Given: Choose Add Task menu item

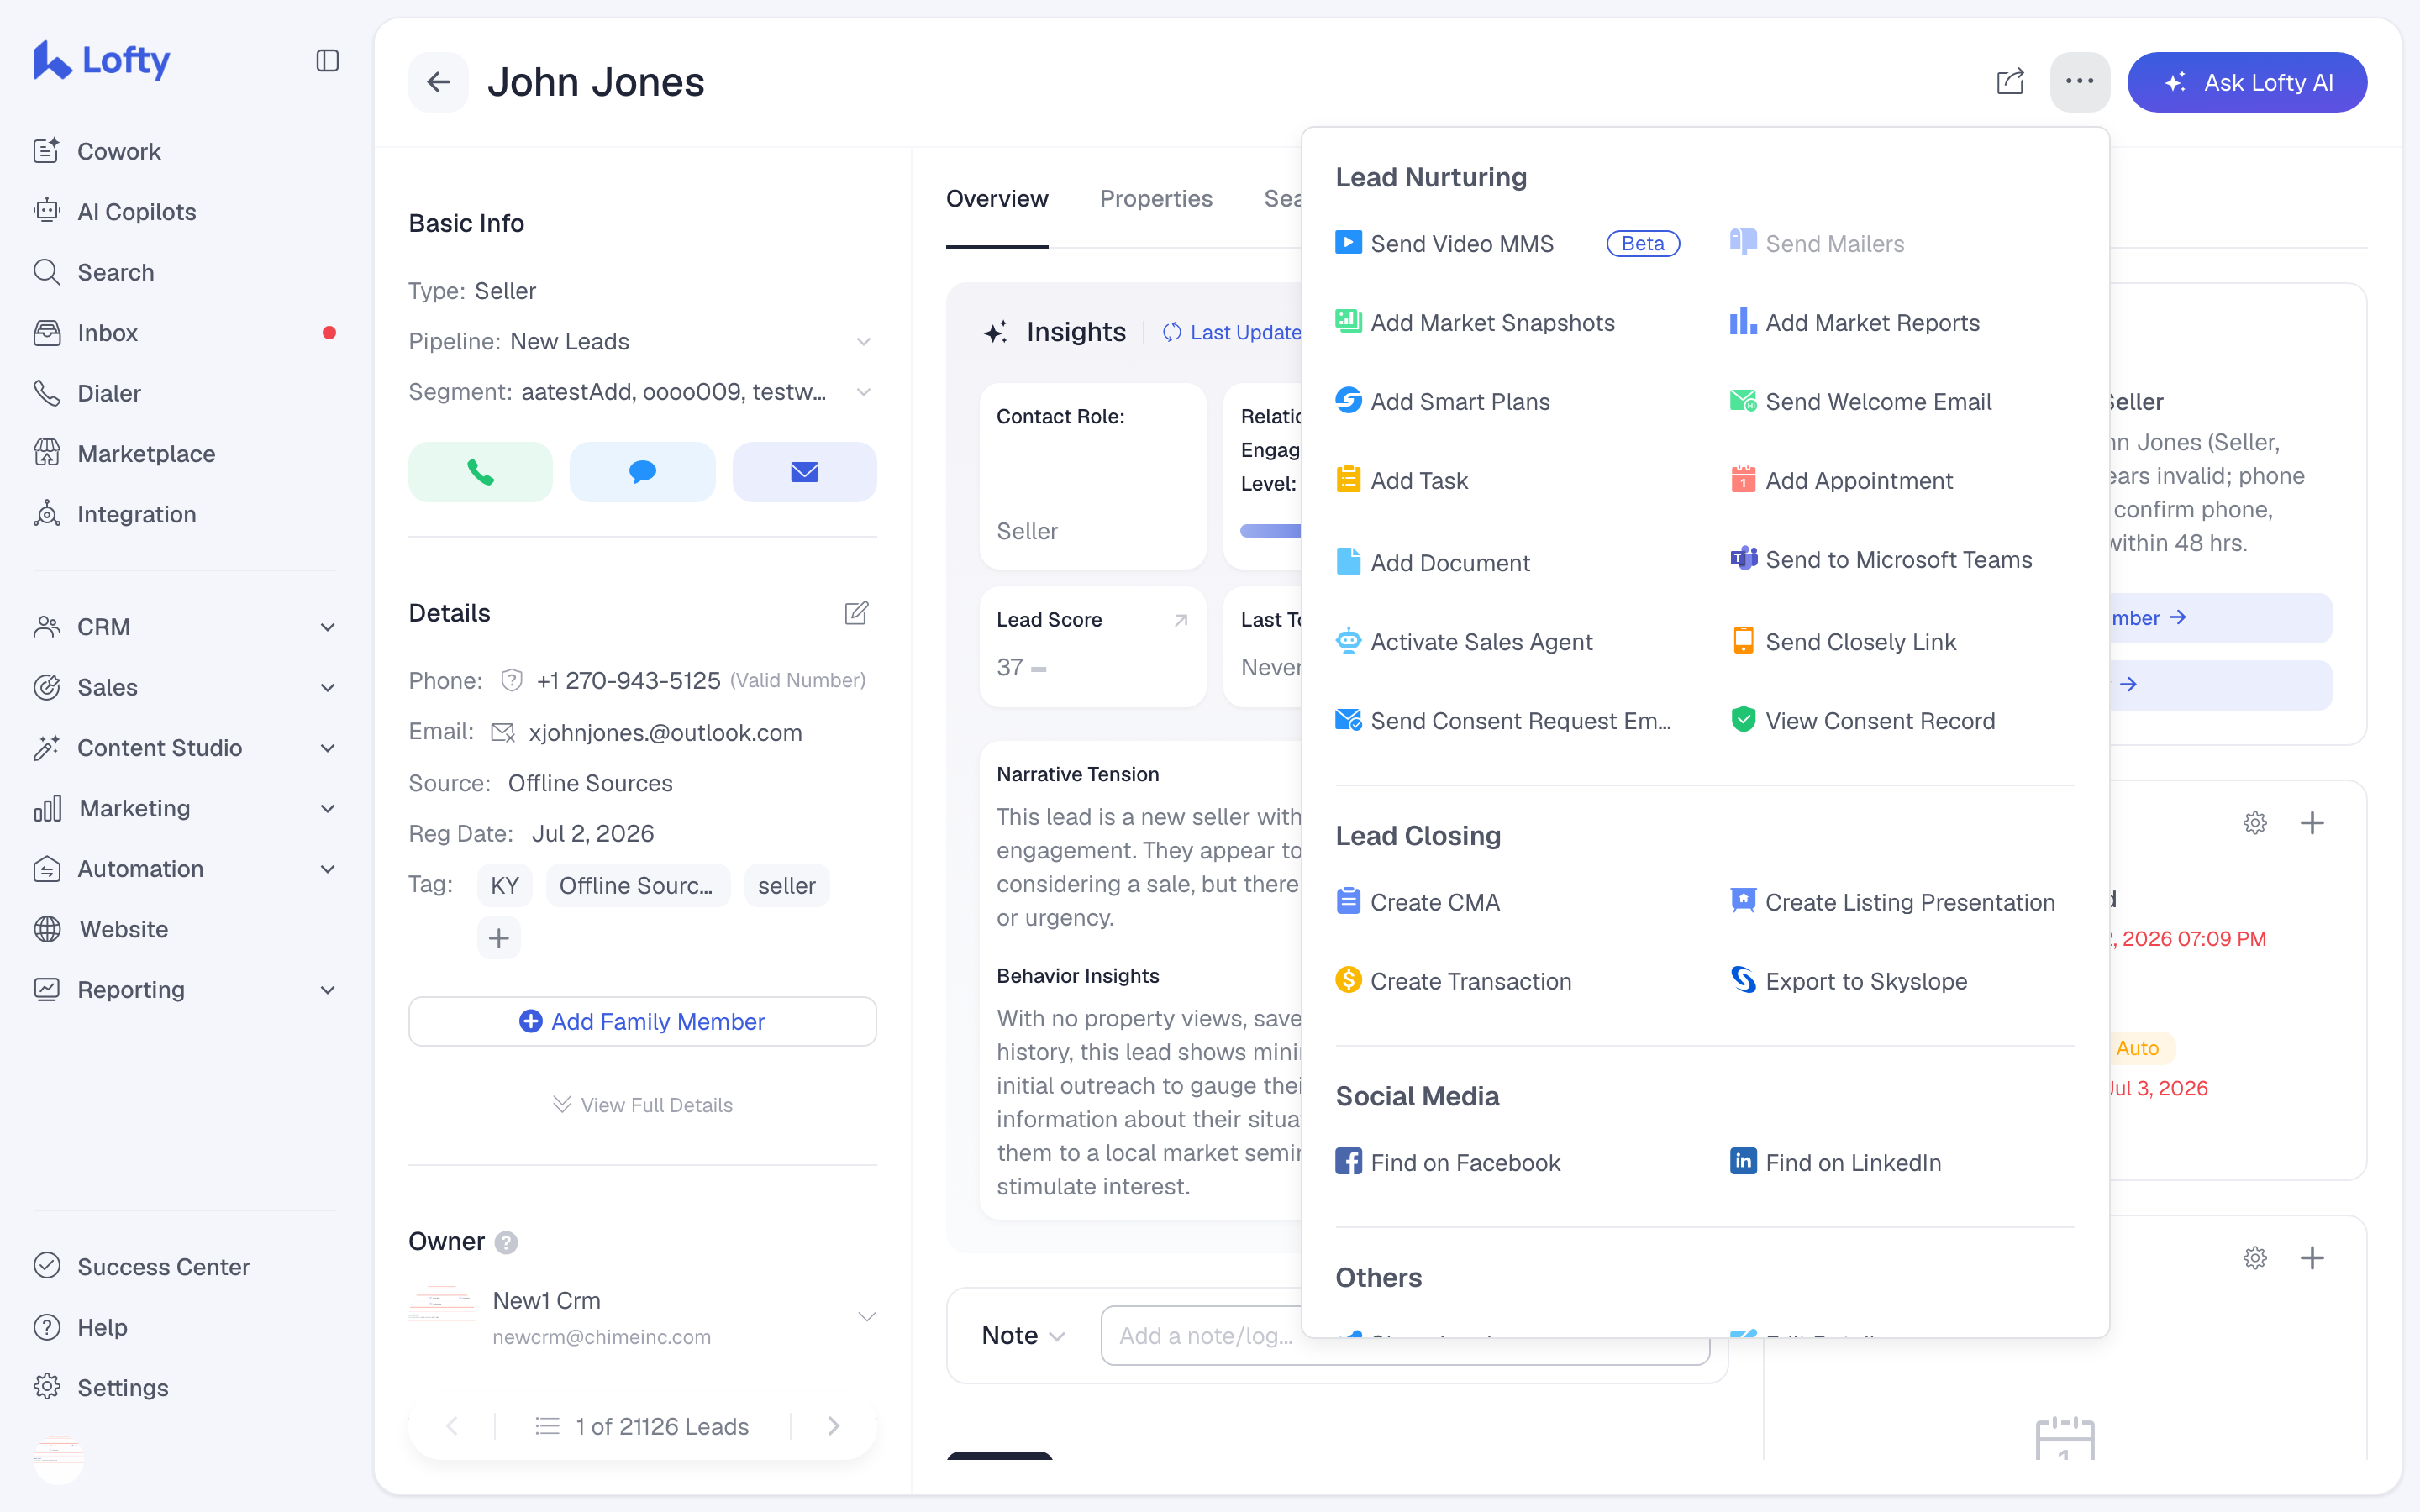Looking at the screenshot, I should point(1402,481).
